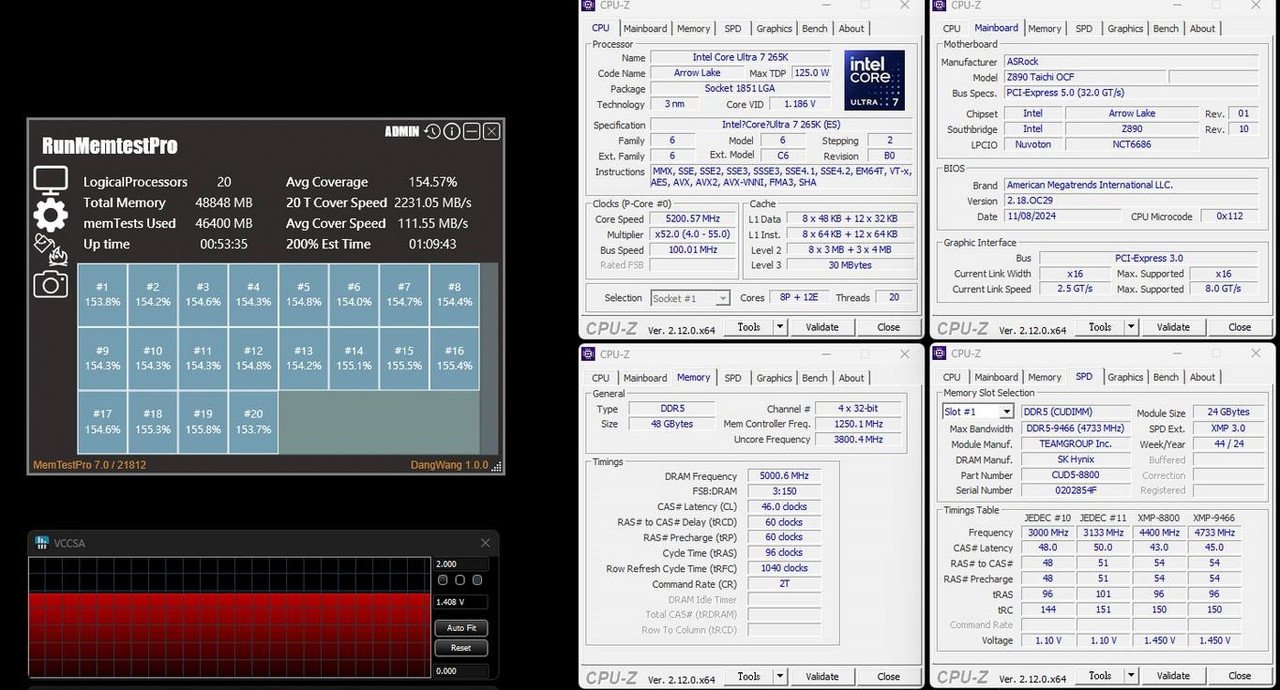The width and height of the screenshot is (1280, 690).
Task: Click the paint bucket and flame icon
Action: 50,250
